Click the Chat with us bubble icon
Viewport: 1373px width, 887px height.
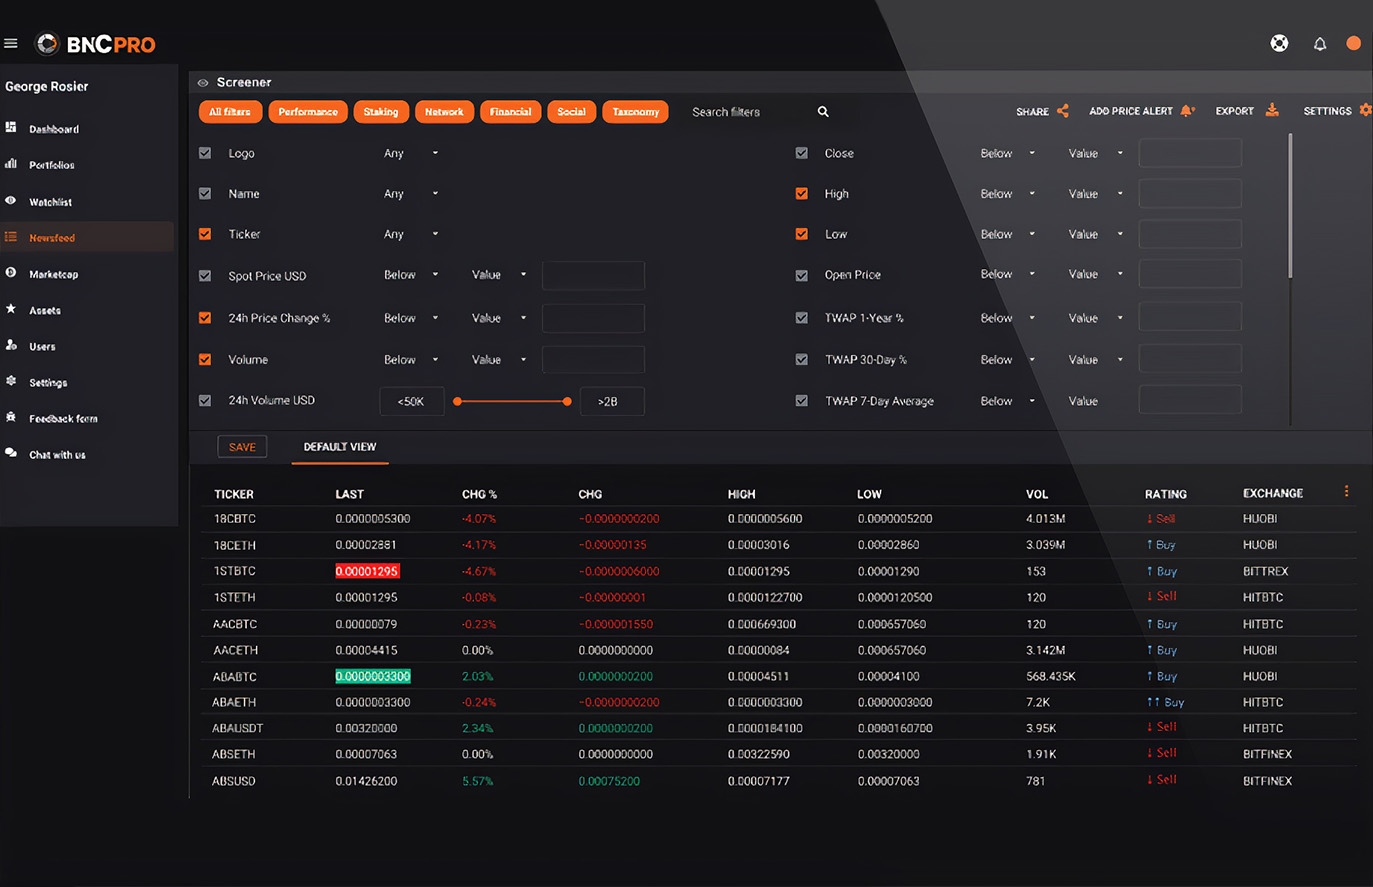point(11,453)
